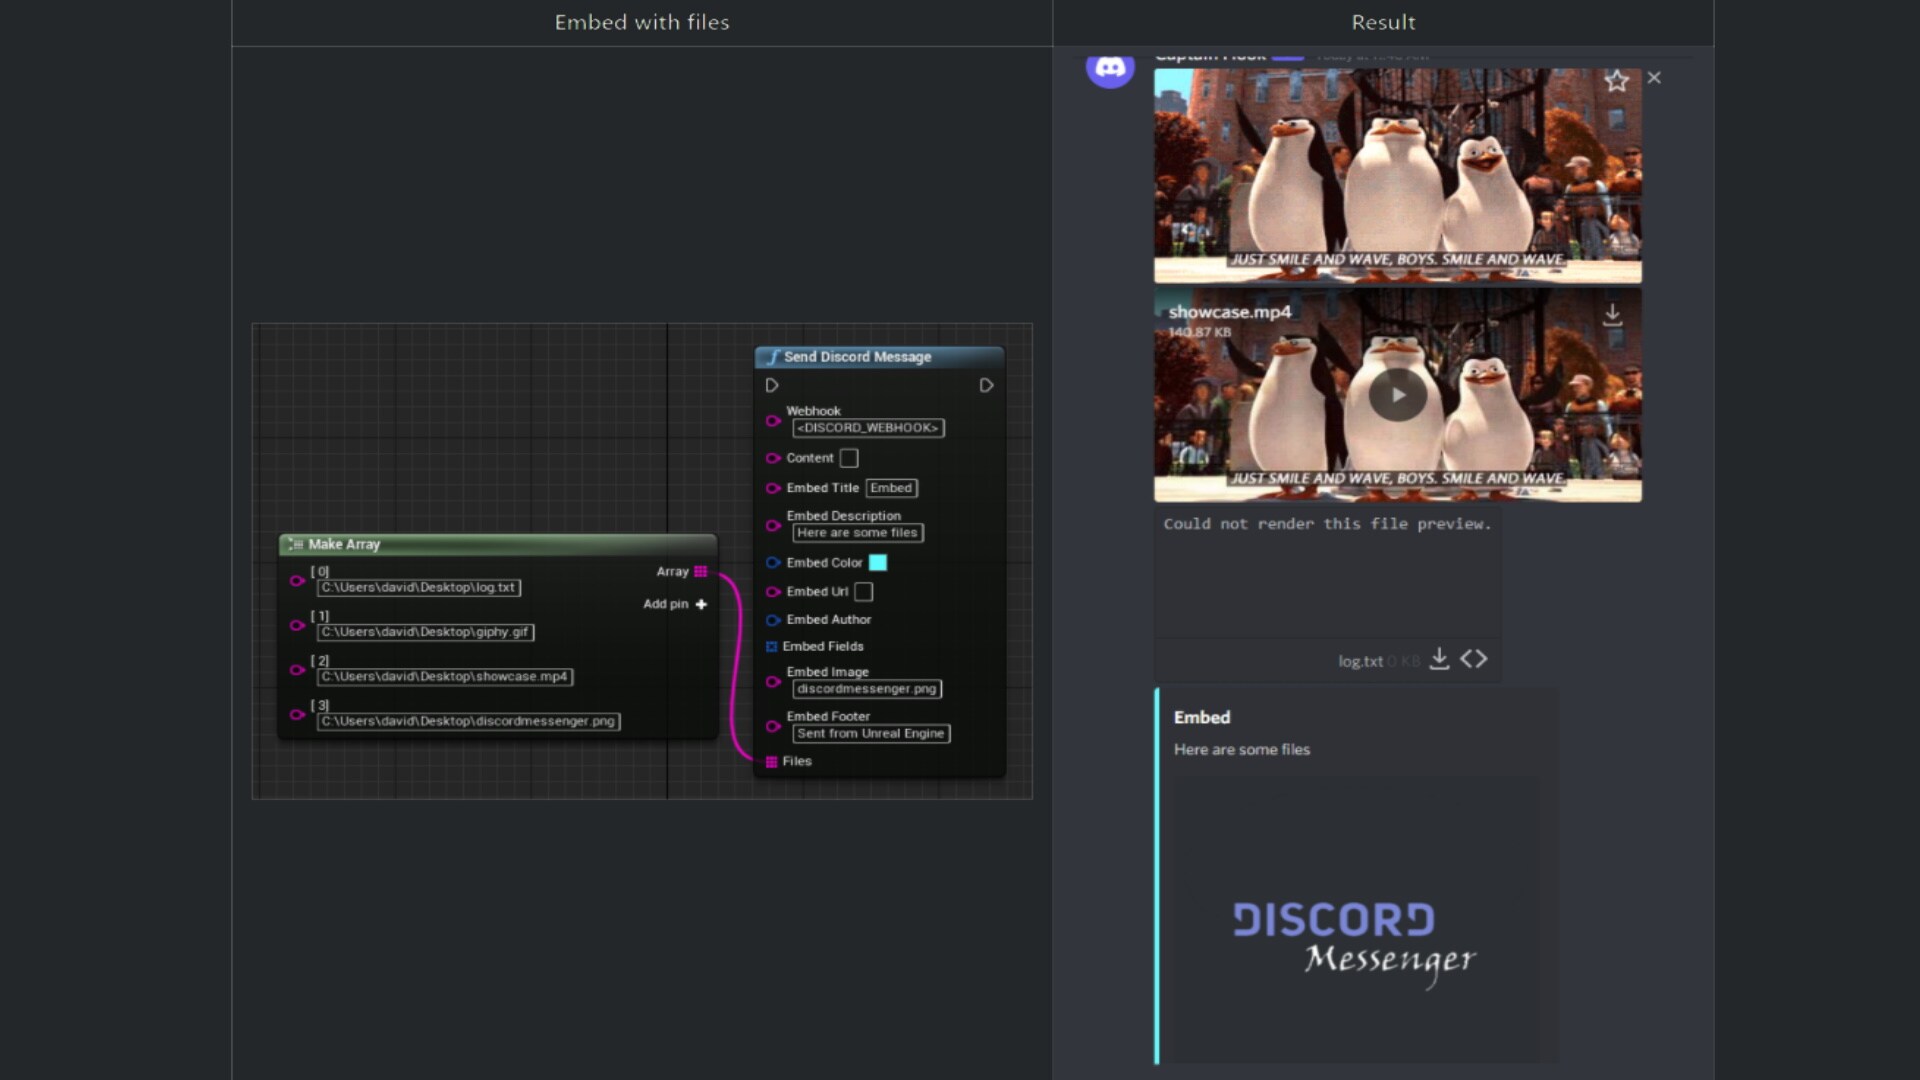Click the Webhook input pin

pos(773,421)
